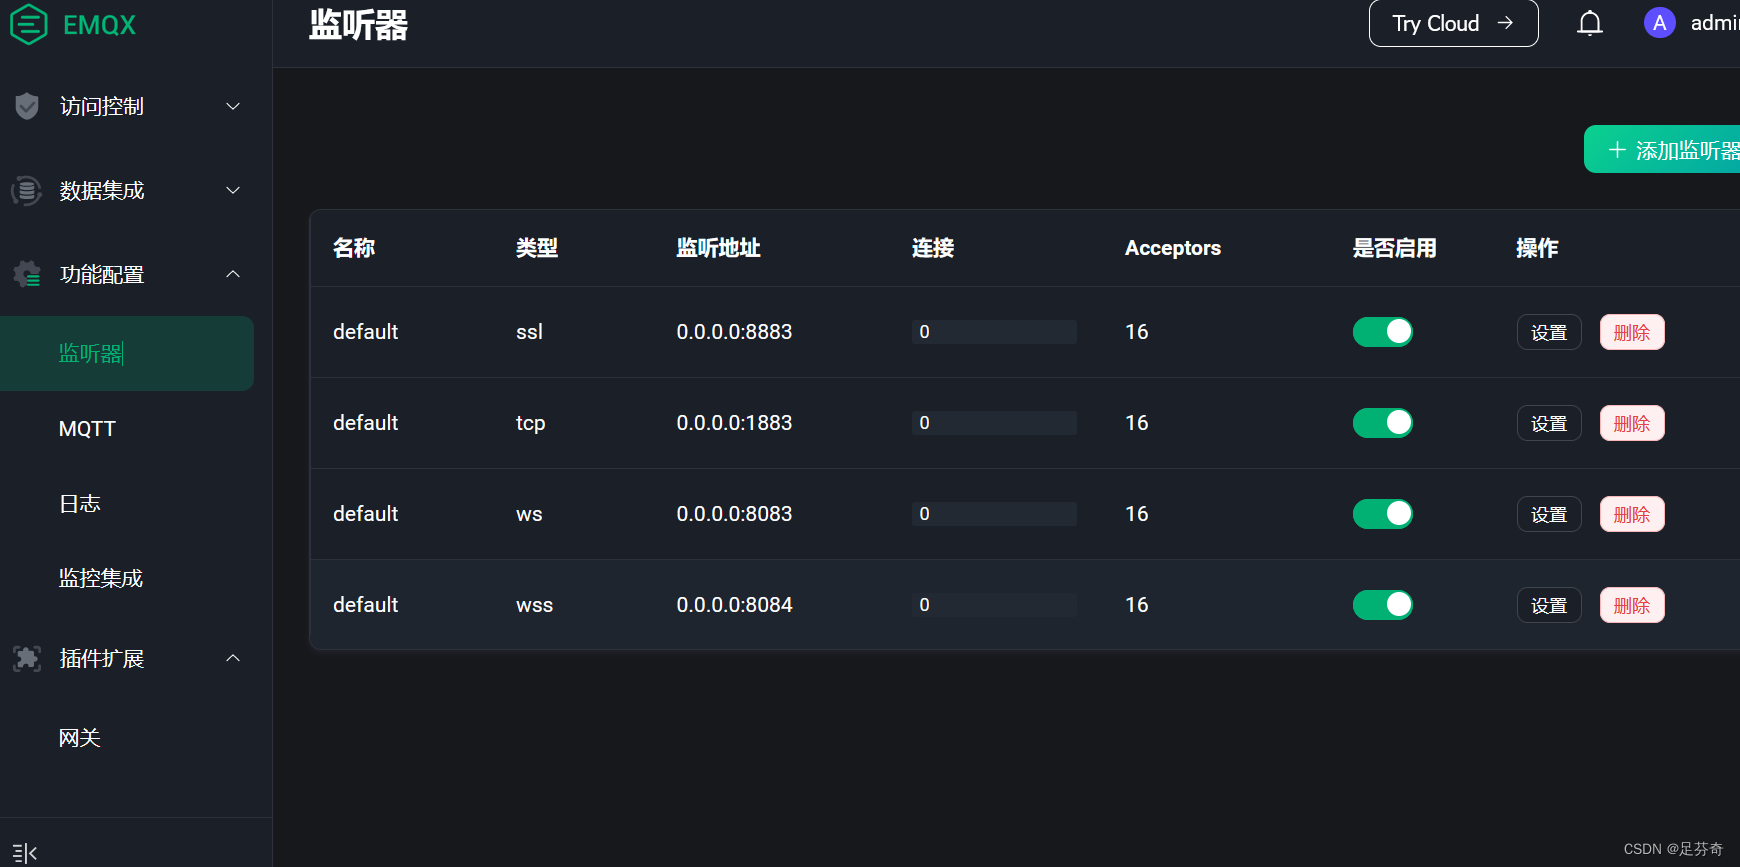Click the EMQX logo icon

pyautogui.click(x=28, y=24)
